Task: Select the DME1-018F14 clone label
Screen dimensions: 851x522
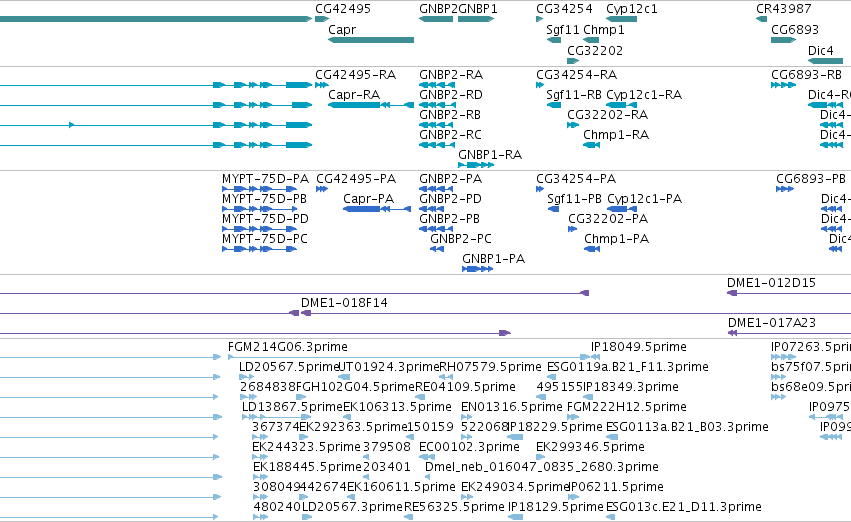Action: 344,303
